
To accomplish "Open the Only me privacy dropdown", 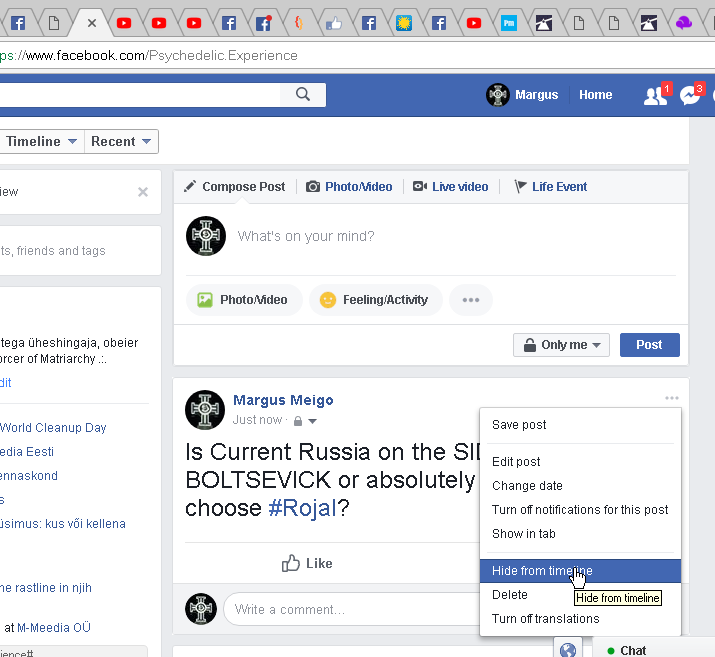I will [x=561, y=345].
